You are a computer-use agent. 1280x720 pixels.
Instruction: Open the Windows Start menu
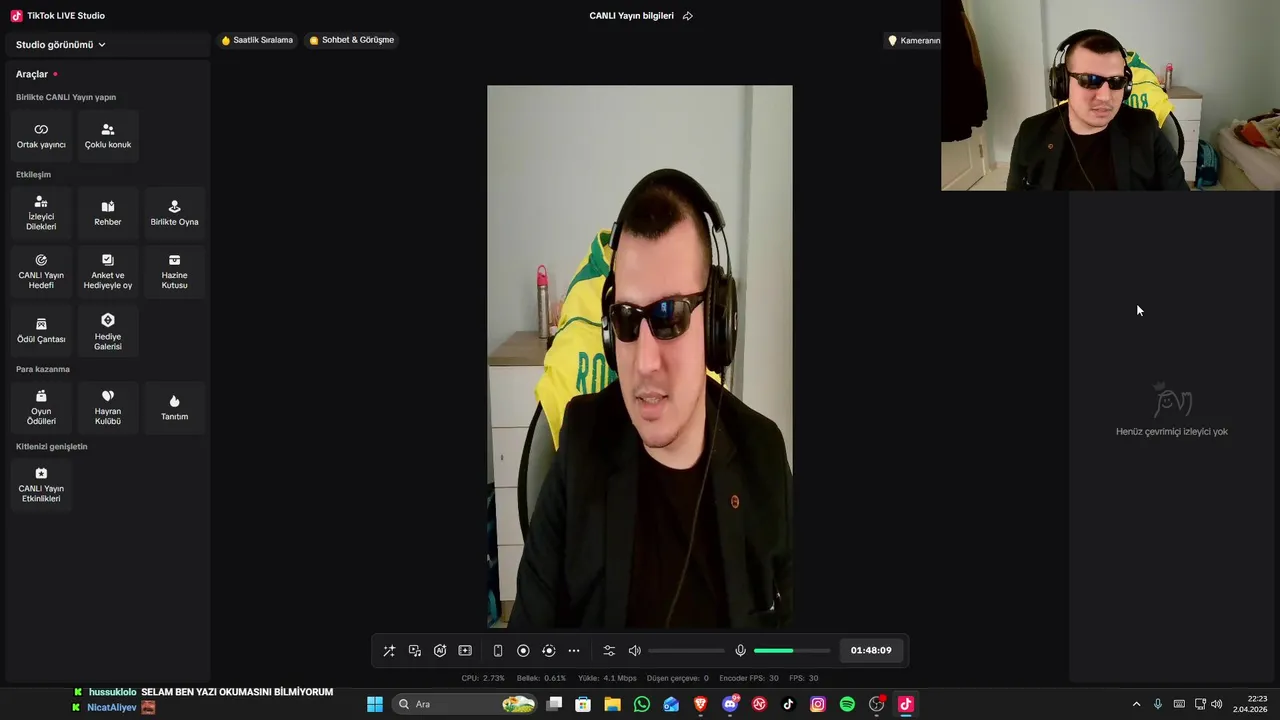(x=375, y=705)
